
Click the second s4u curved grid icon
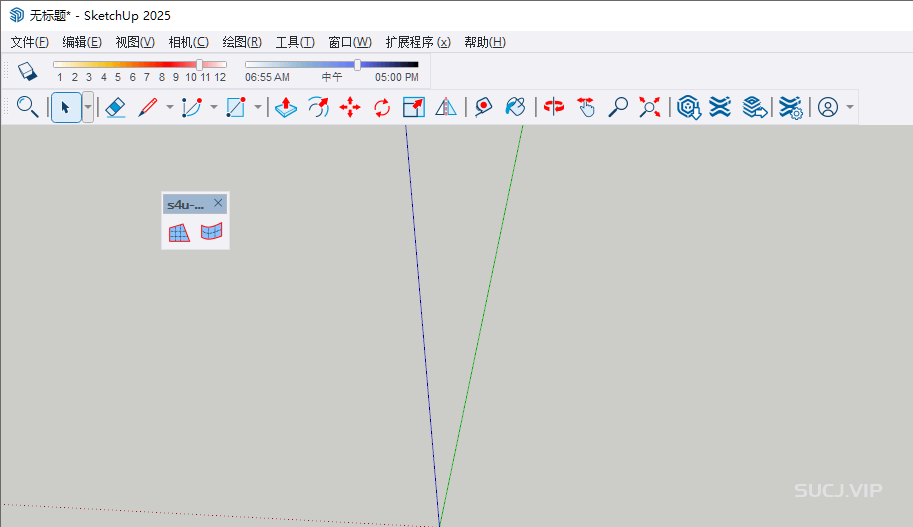[x=211, y=232]
